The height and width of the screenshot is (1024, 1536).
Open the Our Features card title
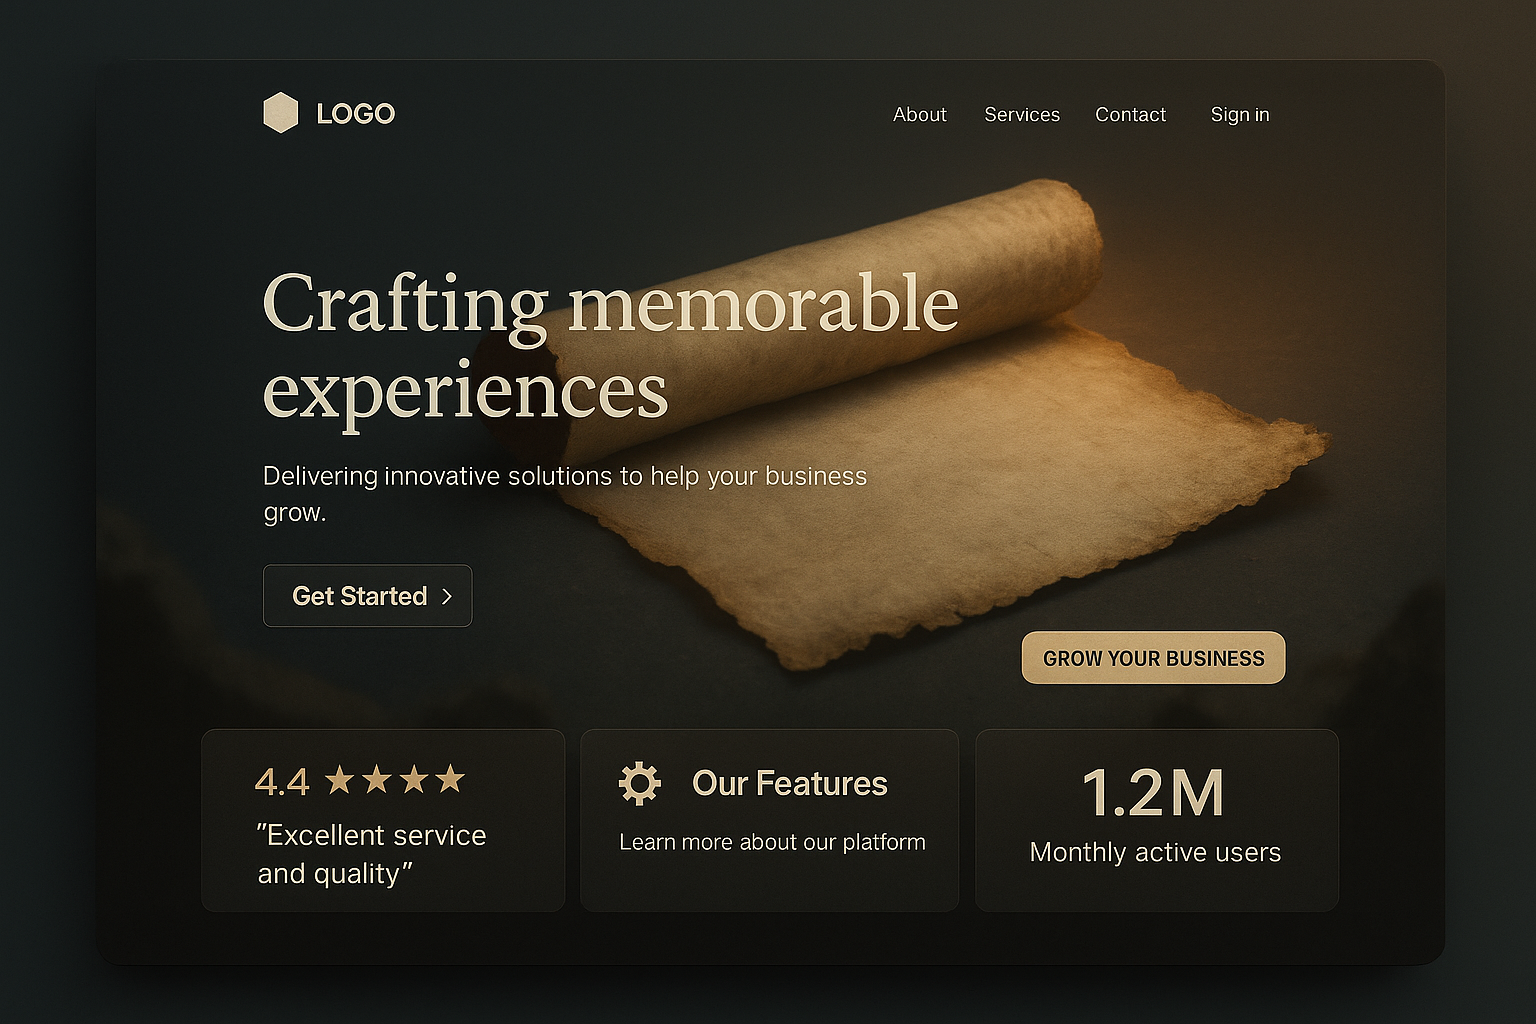(790, 784)
